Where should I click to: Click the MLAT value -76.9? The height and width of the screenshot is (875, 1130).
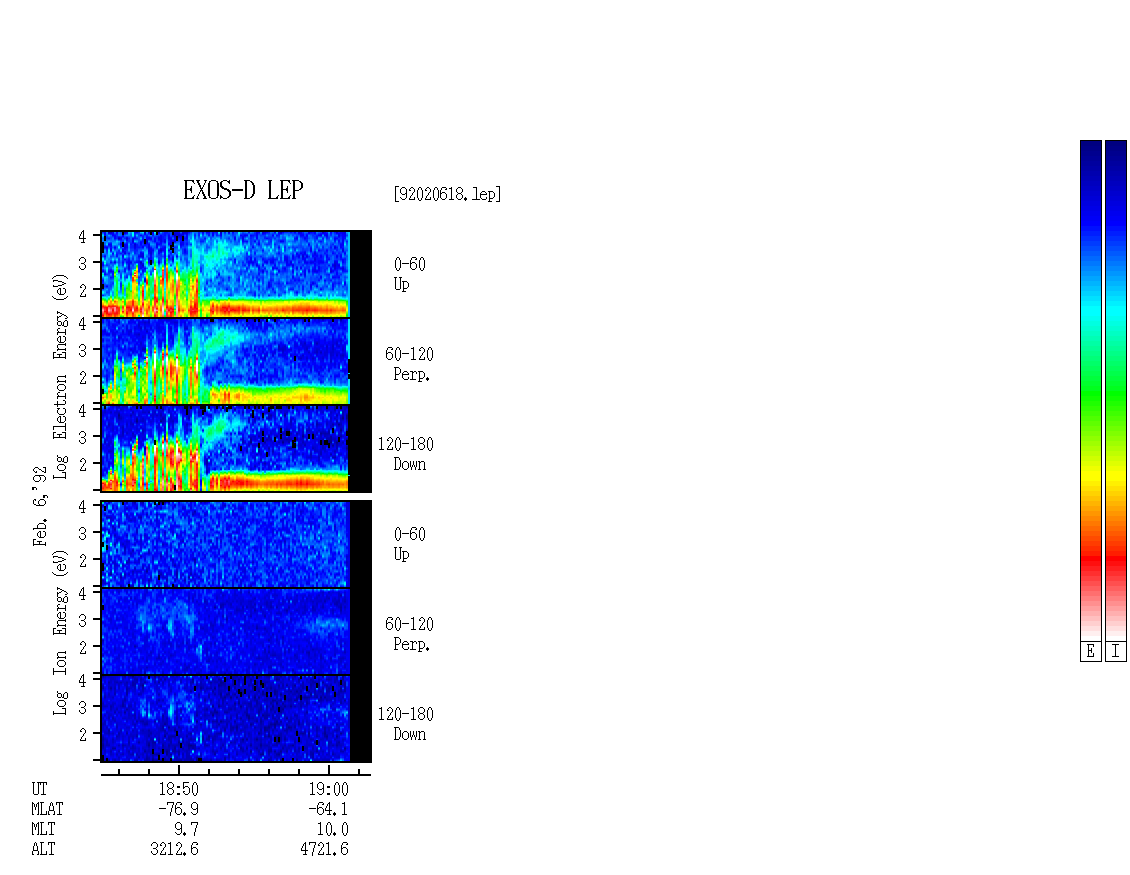[179, 809]
